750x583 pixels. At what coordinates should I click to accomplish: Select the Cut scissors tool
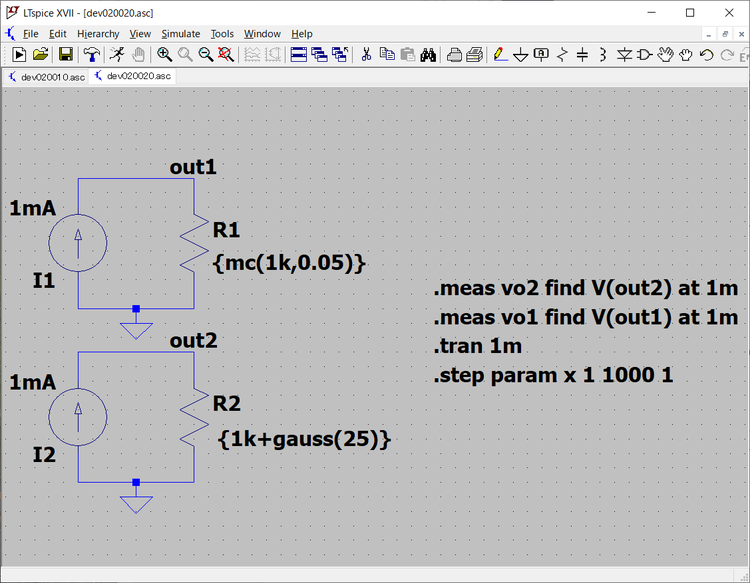(x=366, y=55)
